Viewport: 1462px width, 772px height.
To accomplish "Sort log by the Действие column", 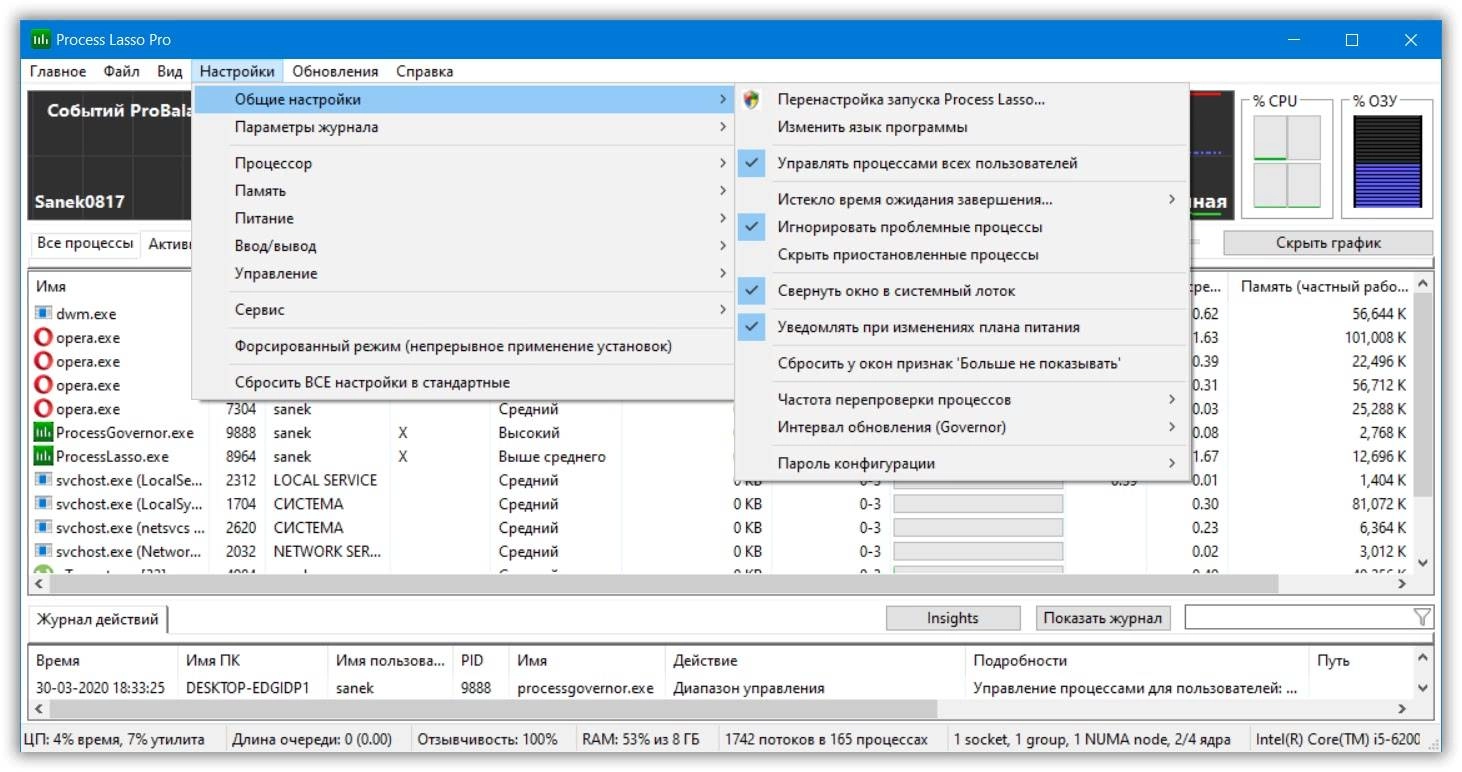I will coord(814,661).
